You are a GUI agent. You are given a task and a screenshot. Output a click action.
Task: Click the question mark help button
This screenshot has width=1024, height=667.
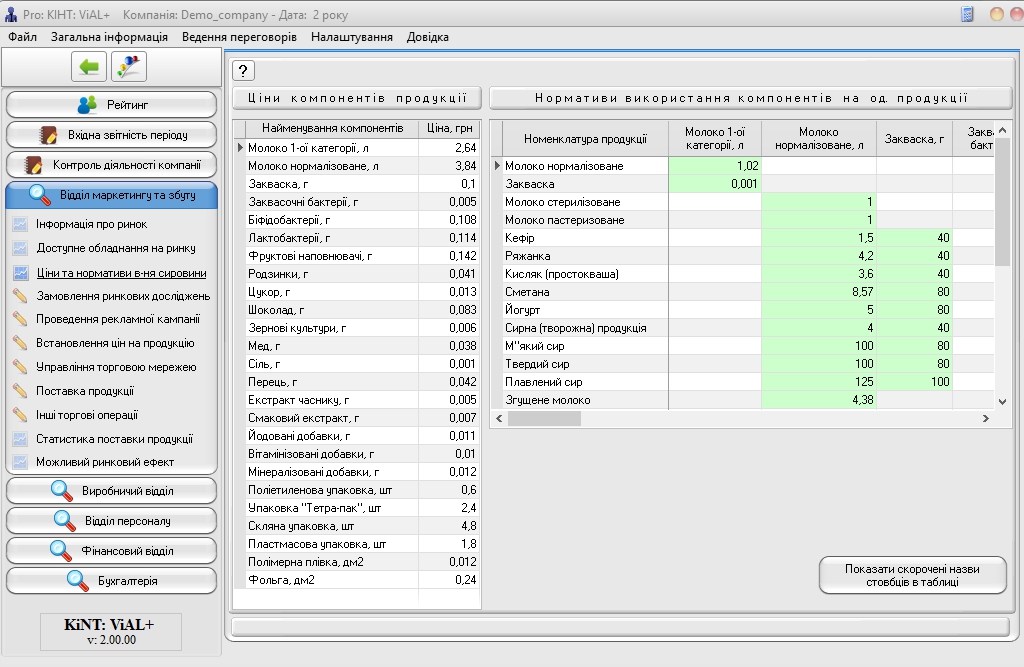[244, 70]
